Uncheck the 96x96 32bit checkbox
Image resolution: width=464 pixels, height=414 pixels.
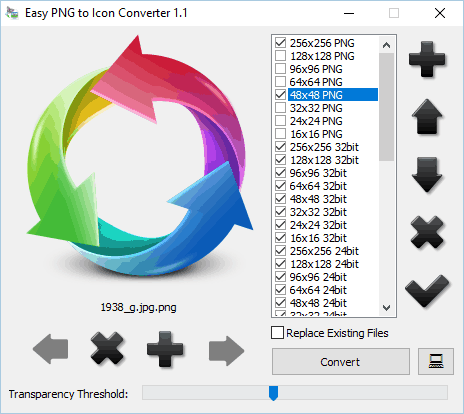click(x=281, y=173)
